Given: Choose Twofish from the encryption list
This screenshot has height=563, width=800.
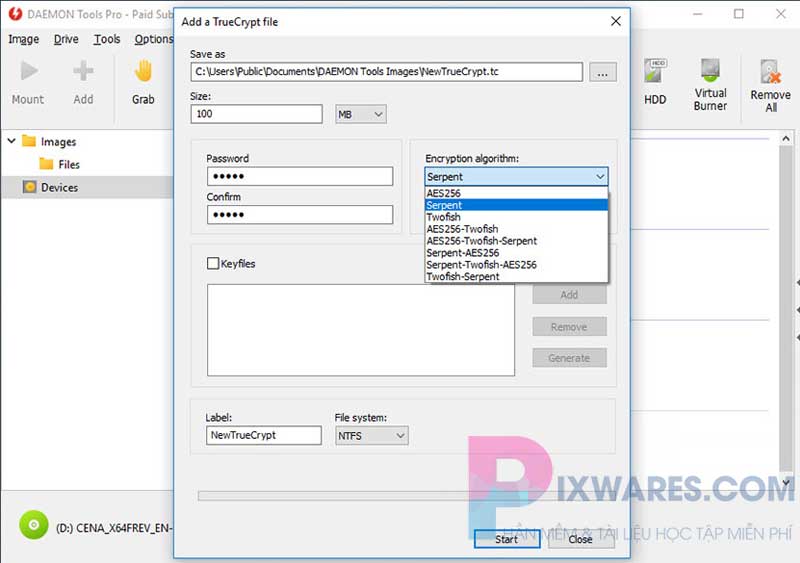Looking at the screenshot, I should [444, 217].
